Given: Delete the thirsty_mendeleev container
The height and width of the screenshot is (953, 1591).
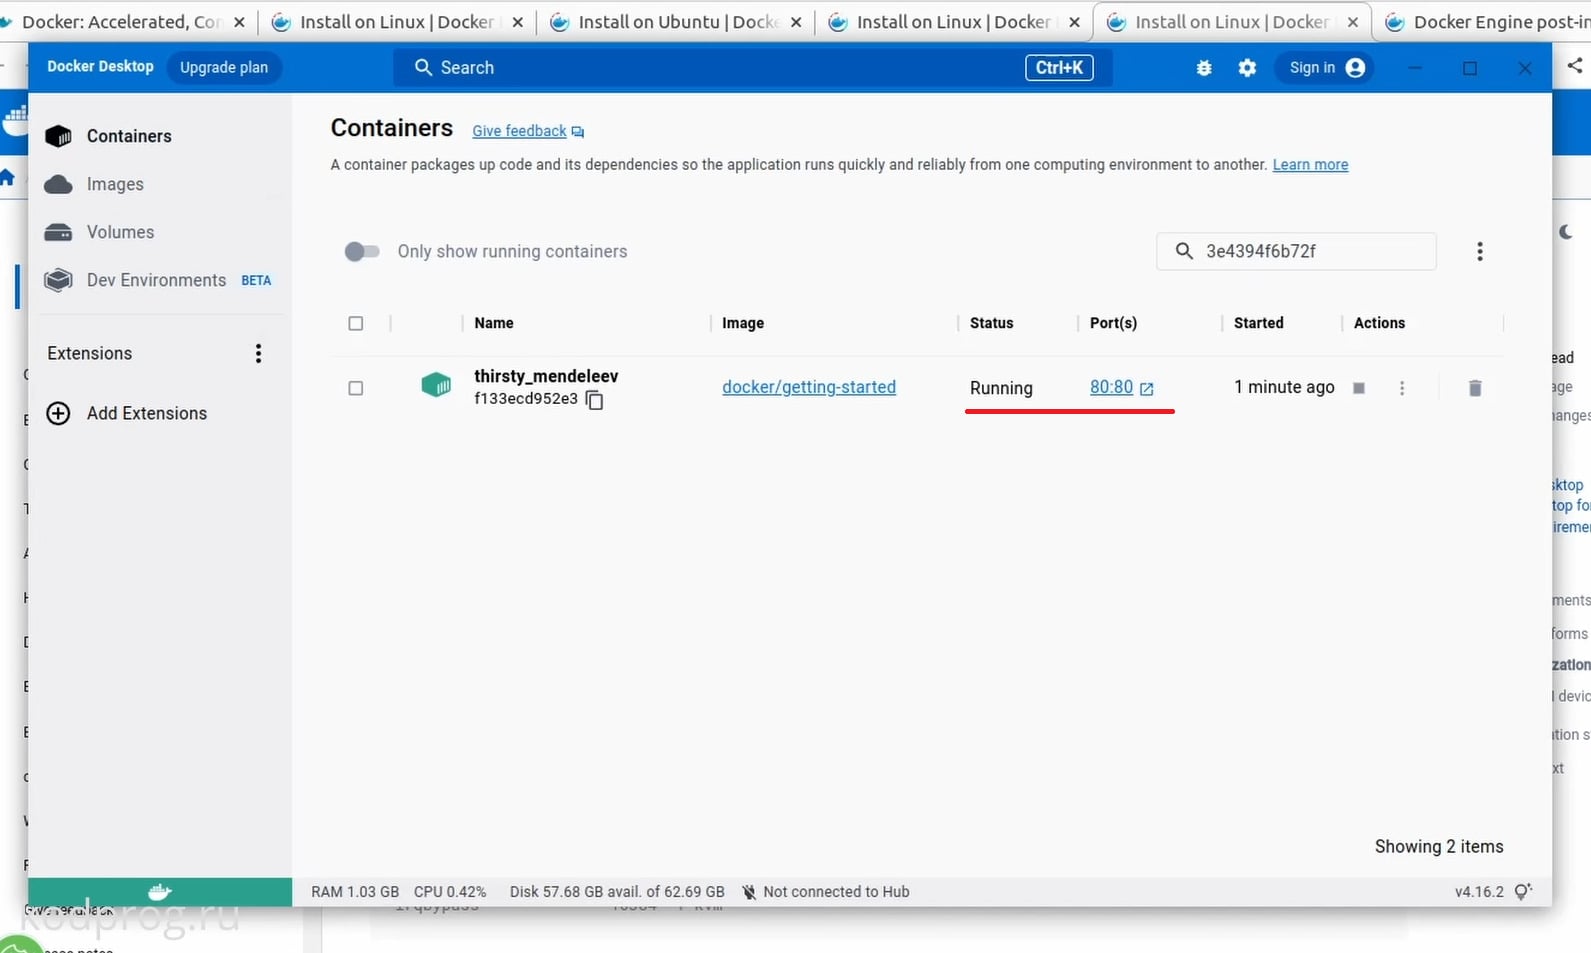Looking at the screenshot, I should tap(1475, 388).
